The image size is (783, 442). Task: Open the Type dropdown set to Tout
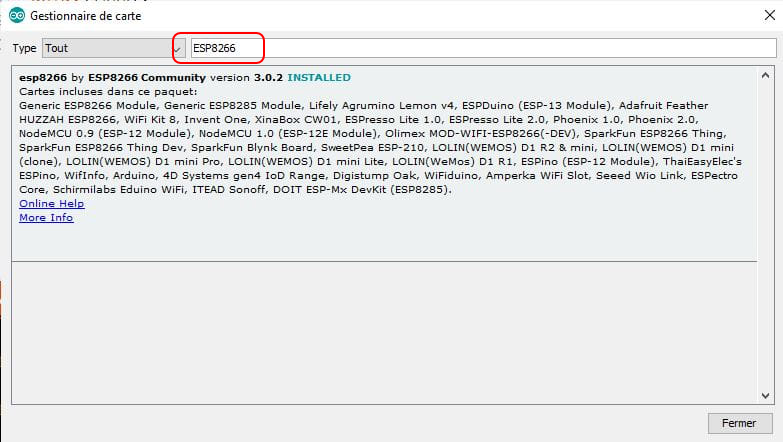tap(114, 48)
